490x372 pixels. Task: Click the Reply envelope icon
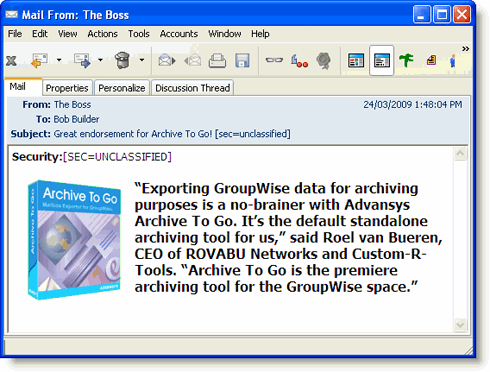click(x=39, y=61)
